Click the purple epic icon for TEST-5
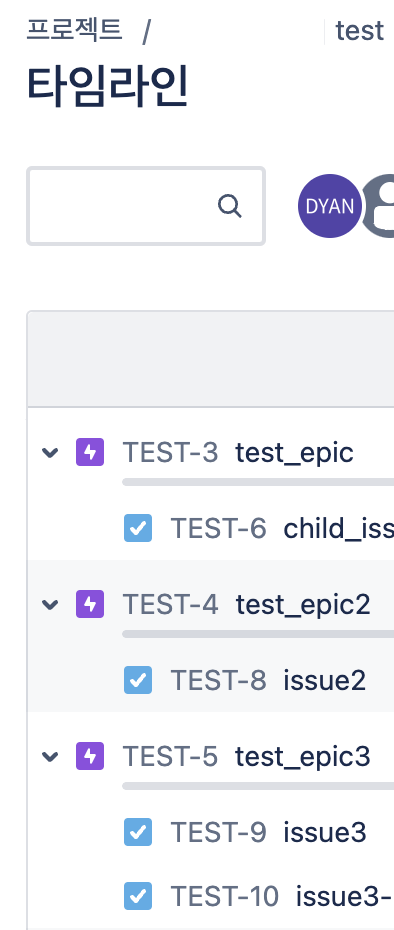Image resolution: width=394 pixels, height=930 pixels. click(90, 756)
